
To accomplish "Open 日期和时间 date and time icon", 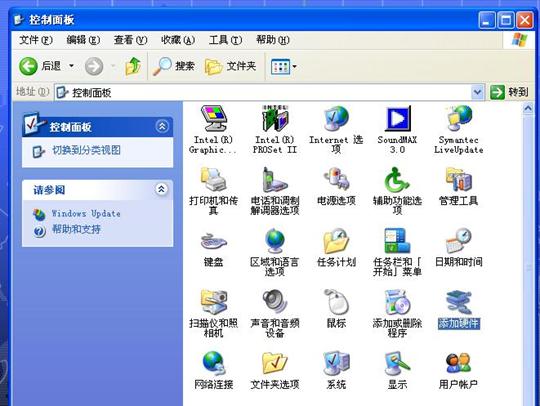I will click(x=458, y=248).
